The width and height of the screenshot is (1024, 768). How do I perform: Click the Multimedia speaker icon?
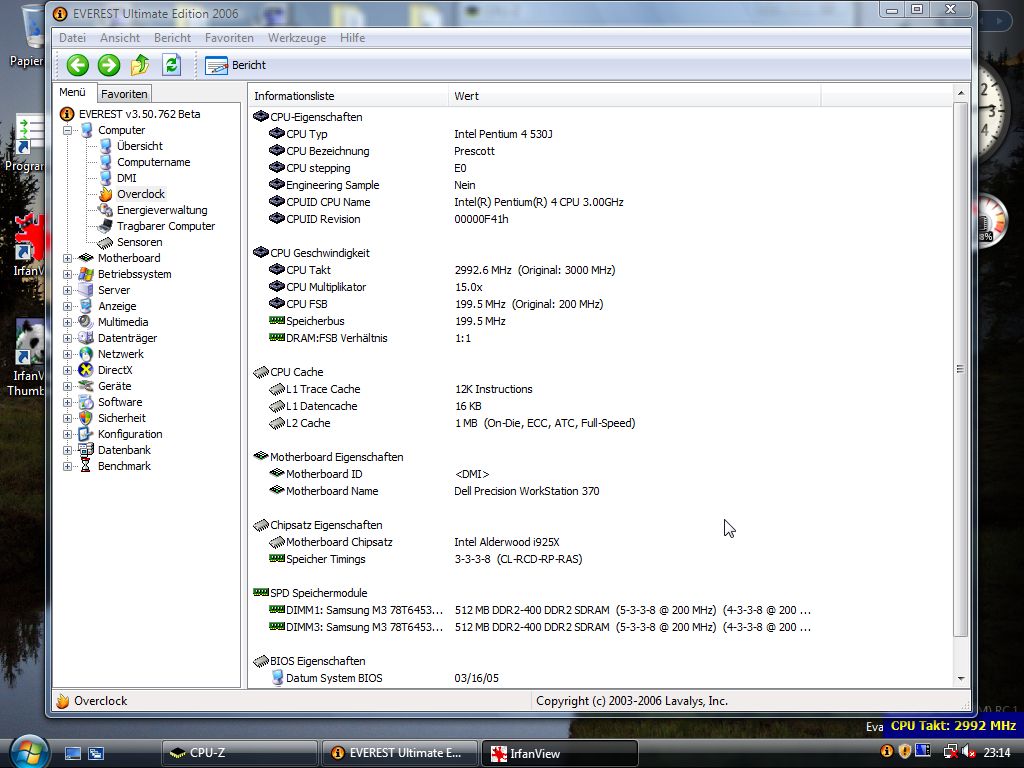click(86, 322)
